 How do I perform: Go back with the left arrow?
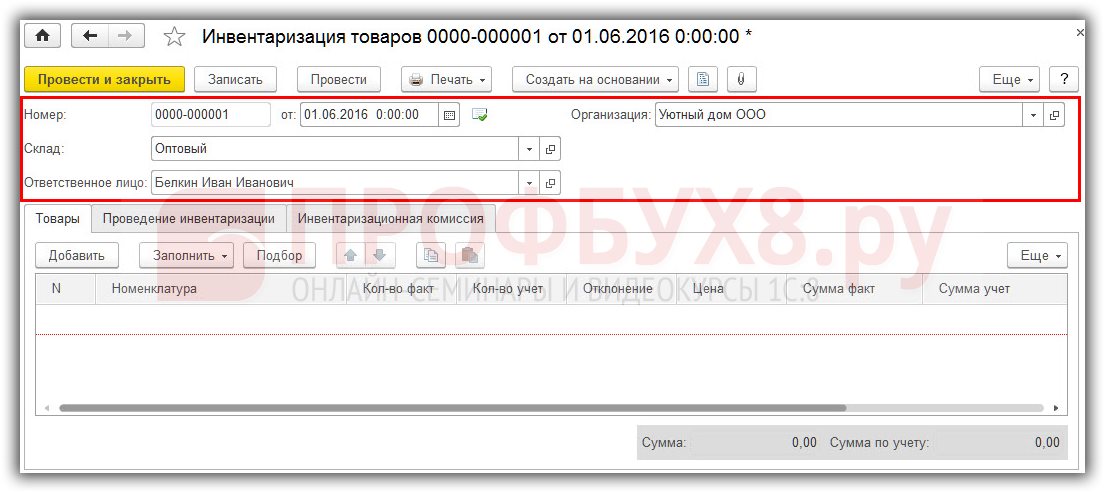[91, 36]
